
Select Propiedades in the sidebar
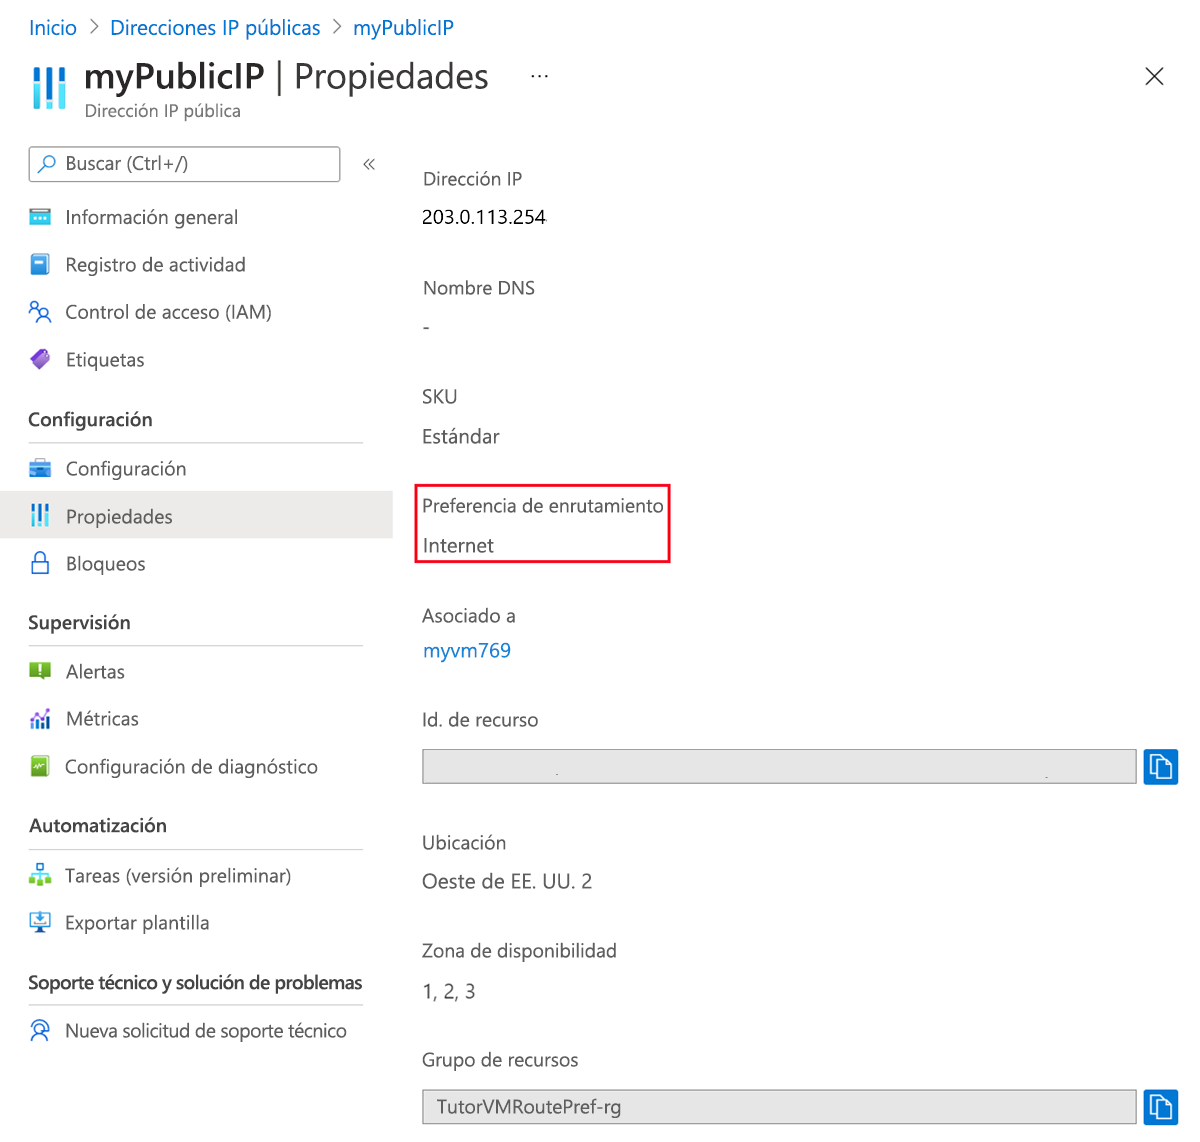click(x=196, y=515)
